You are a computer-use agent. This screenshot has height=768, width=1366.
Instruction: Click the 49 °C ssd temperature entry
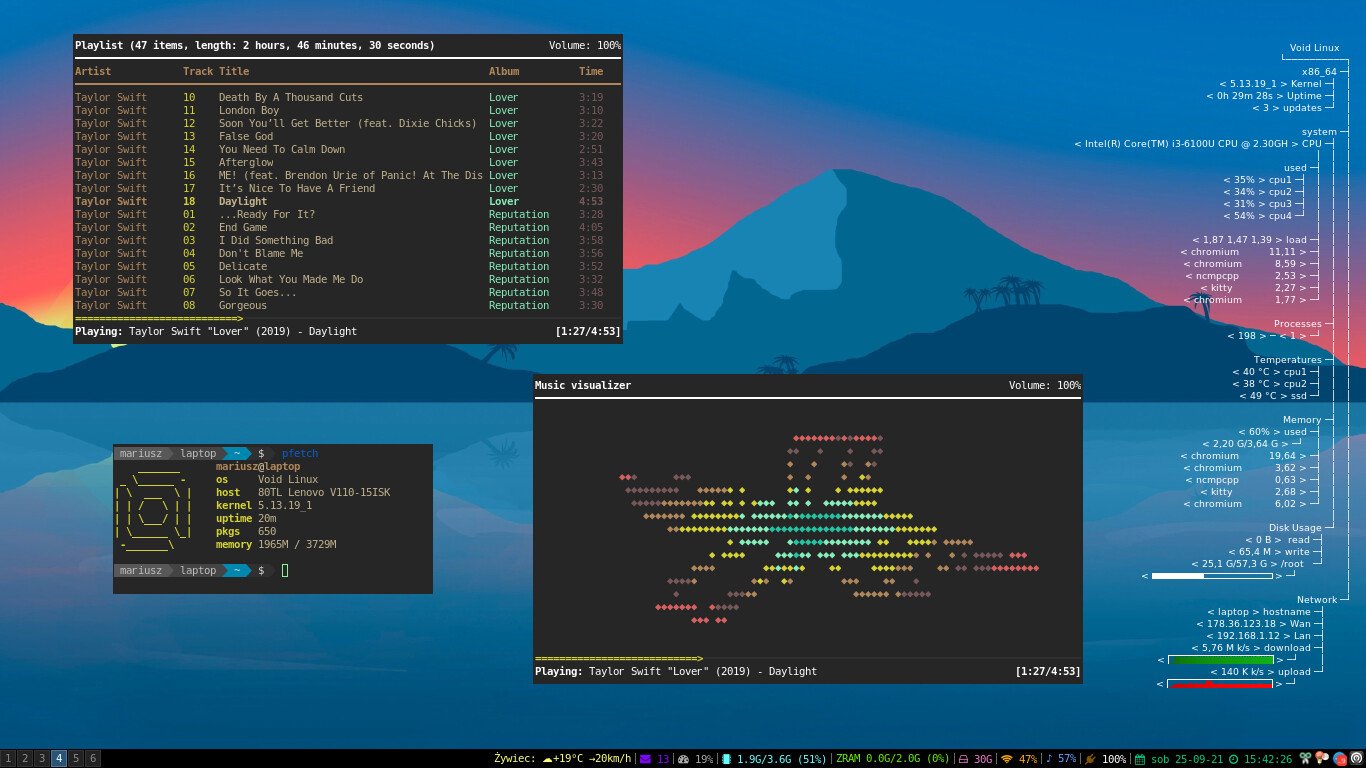click(1273, 396)
